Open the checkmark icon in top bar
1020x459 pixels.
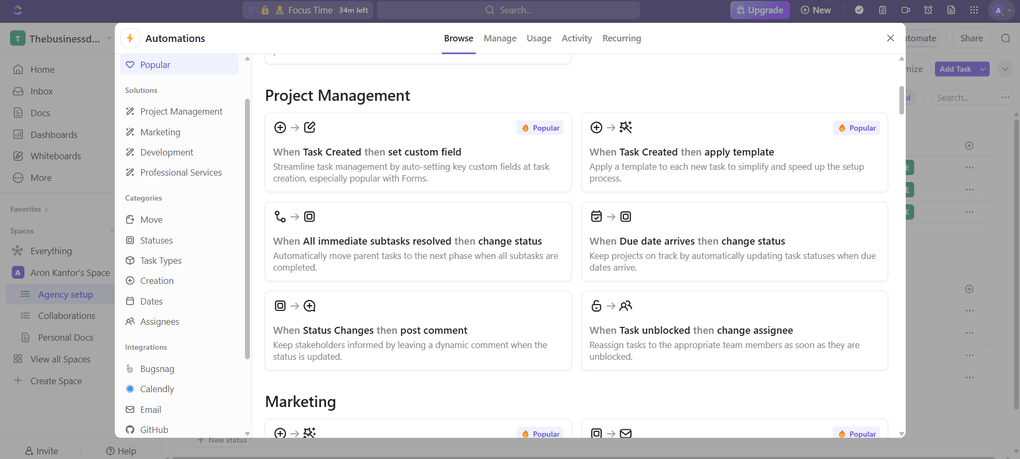pos(859,10)
